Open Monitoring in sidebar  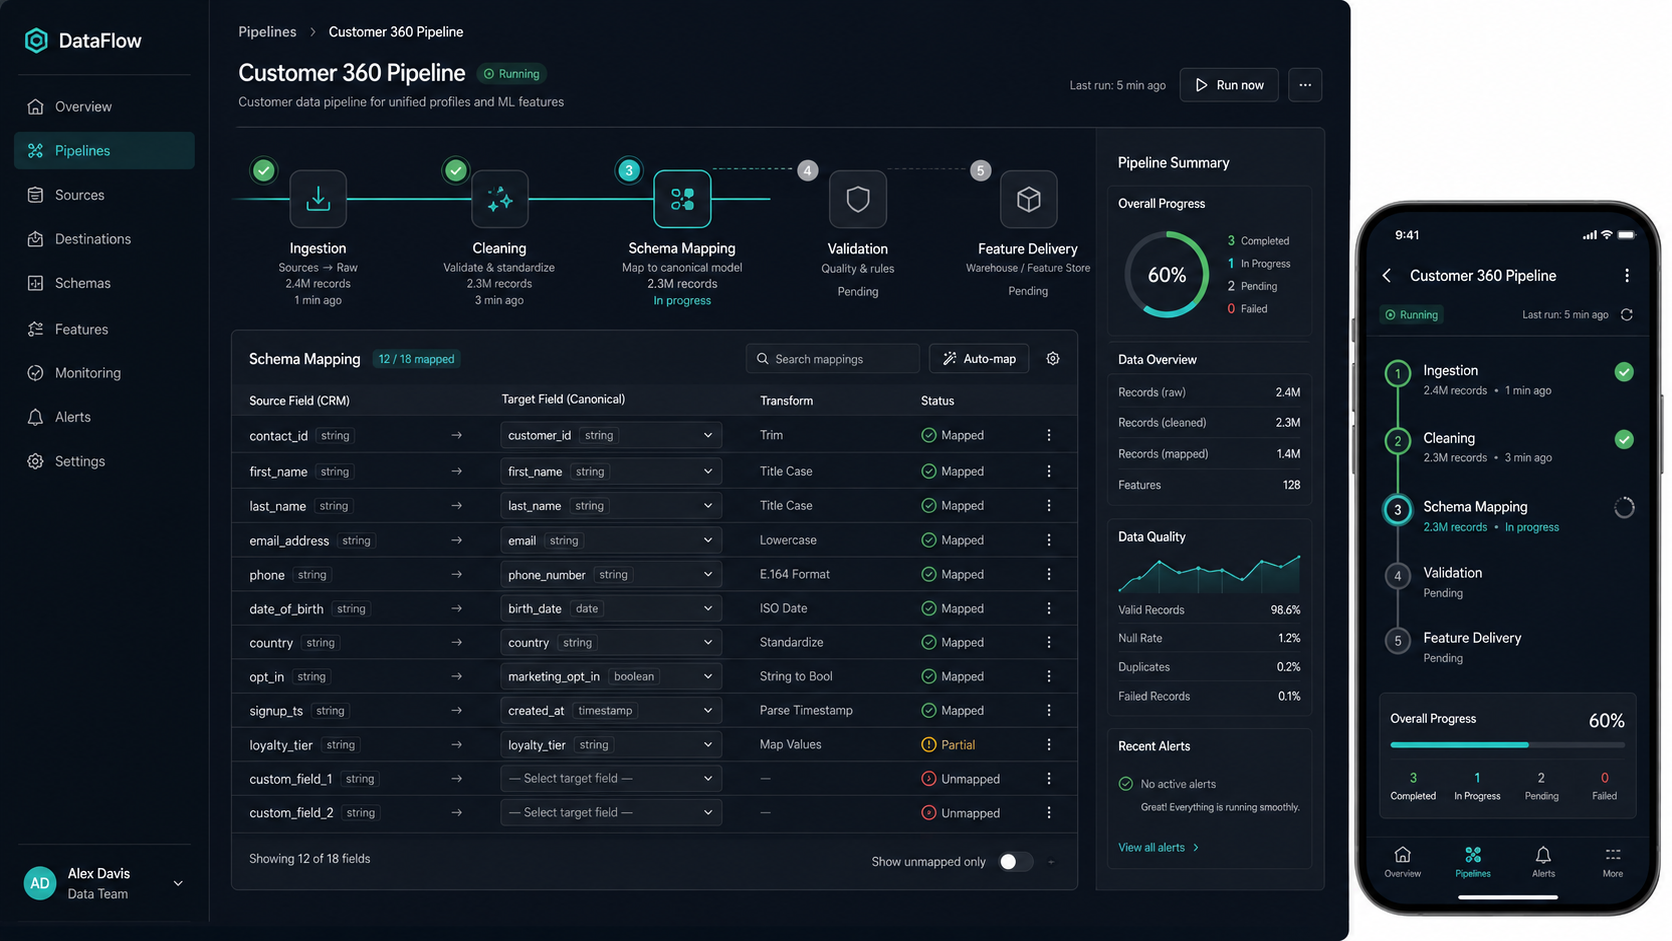(104, 373)
